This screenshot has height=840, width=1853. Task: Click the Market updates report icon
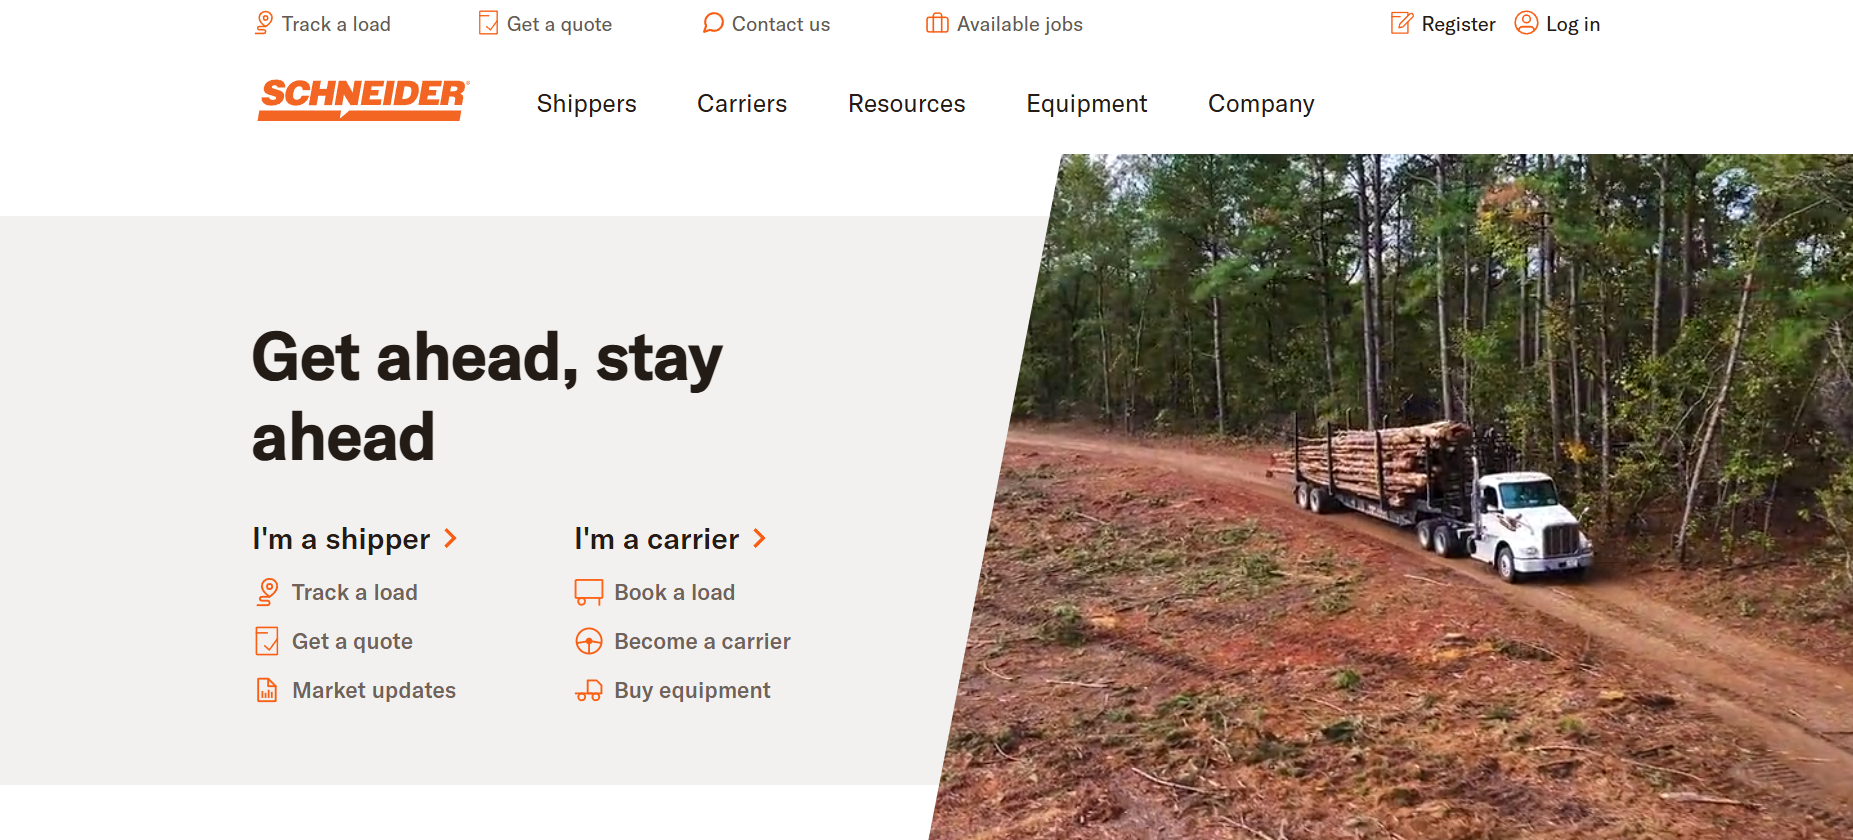click(267, 690)
